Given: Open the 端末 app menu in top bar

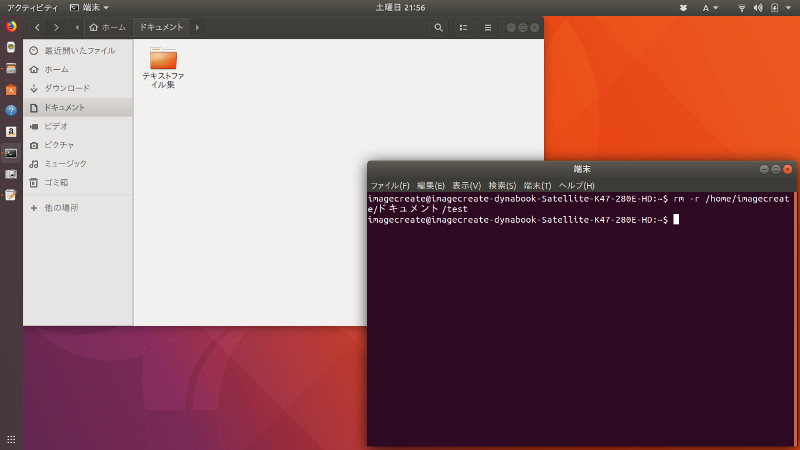Looking at the screenshot, I should click(x=89, y=8).
